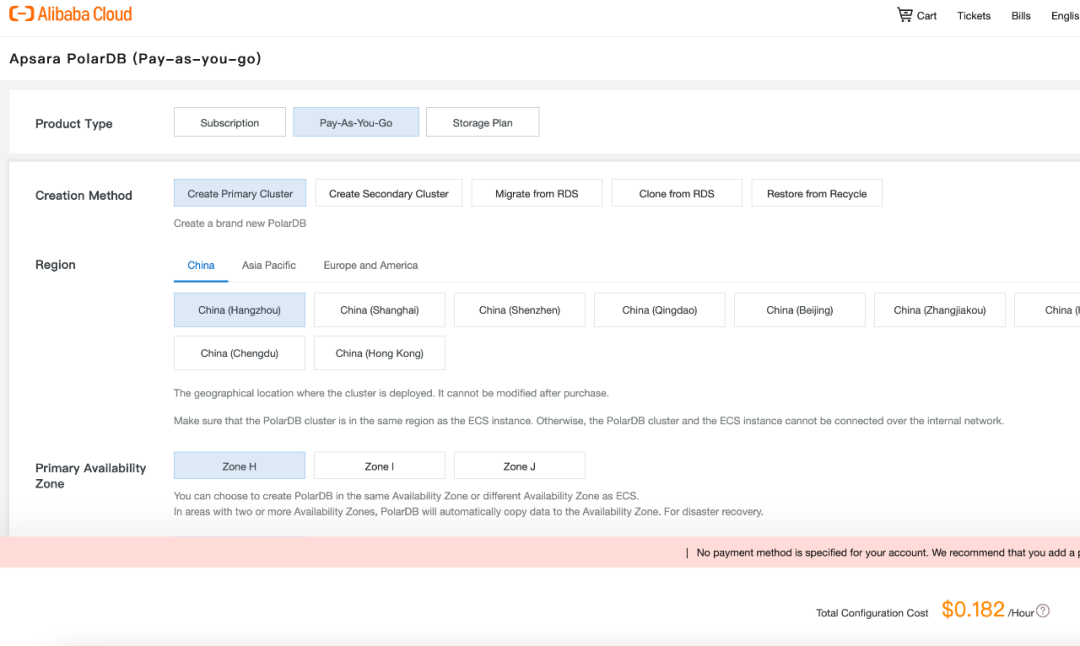This screenshot has height=646, width=1080.
Task: Select Pay-As-You-Go product type
Action: (355, 123)
